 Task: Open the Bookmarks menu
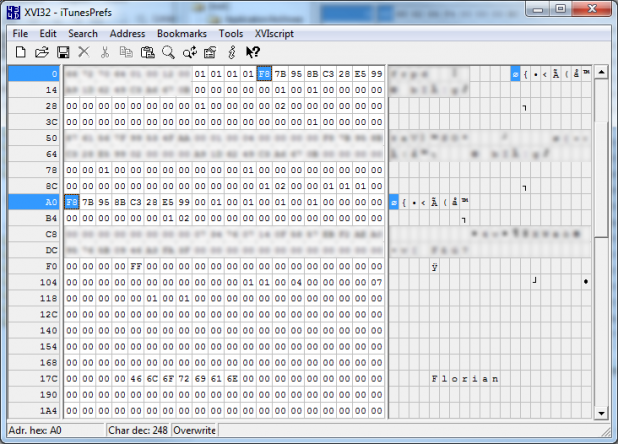(181, 33)
